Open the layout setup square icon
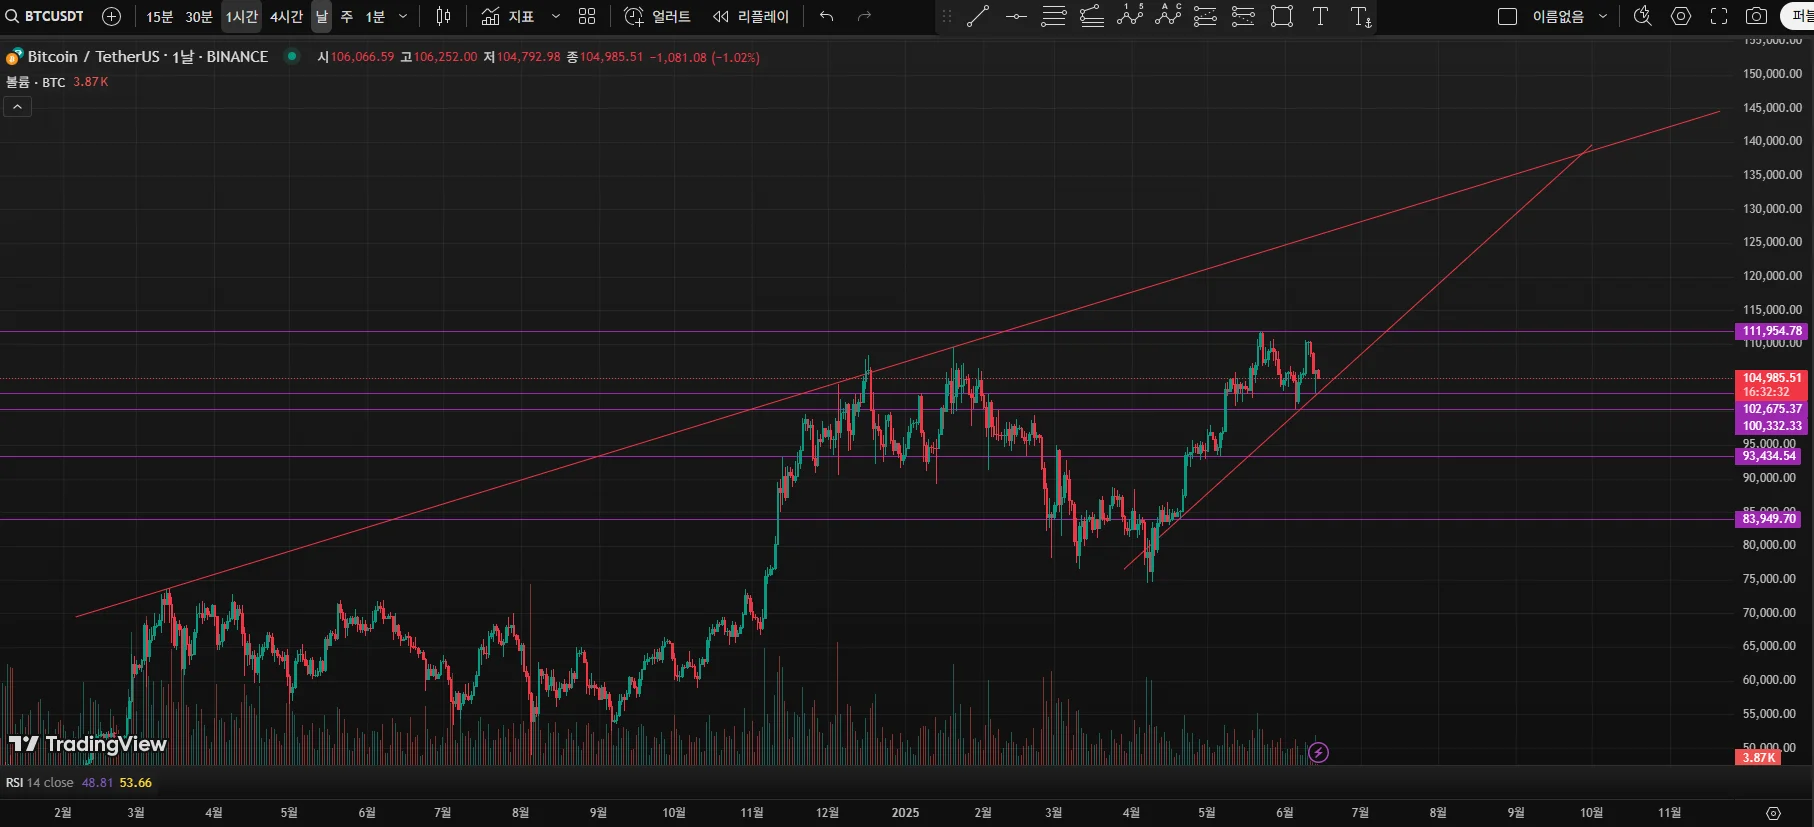 [1507, 16]
